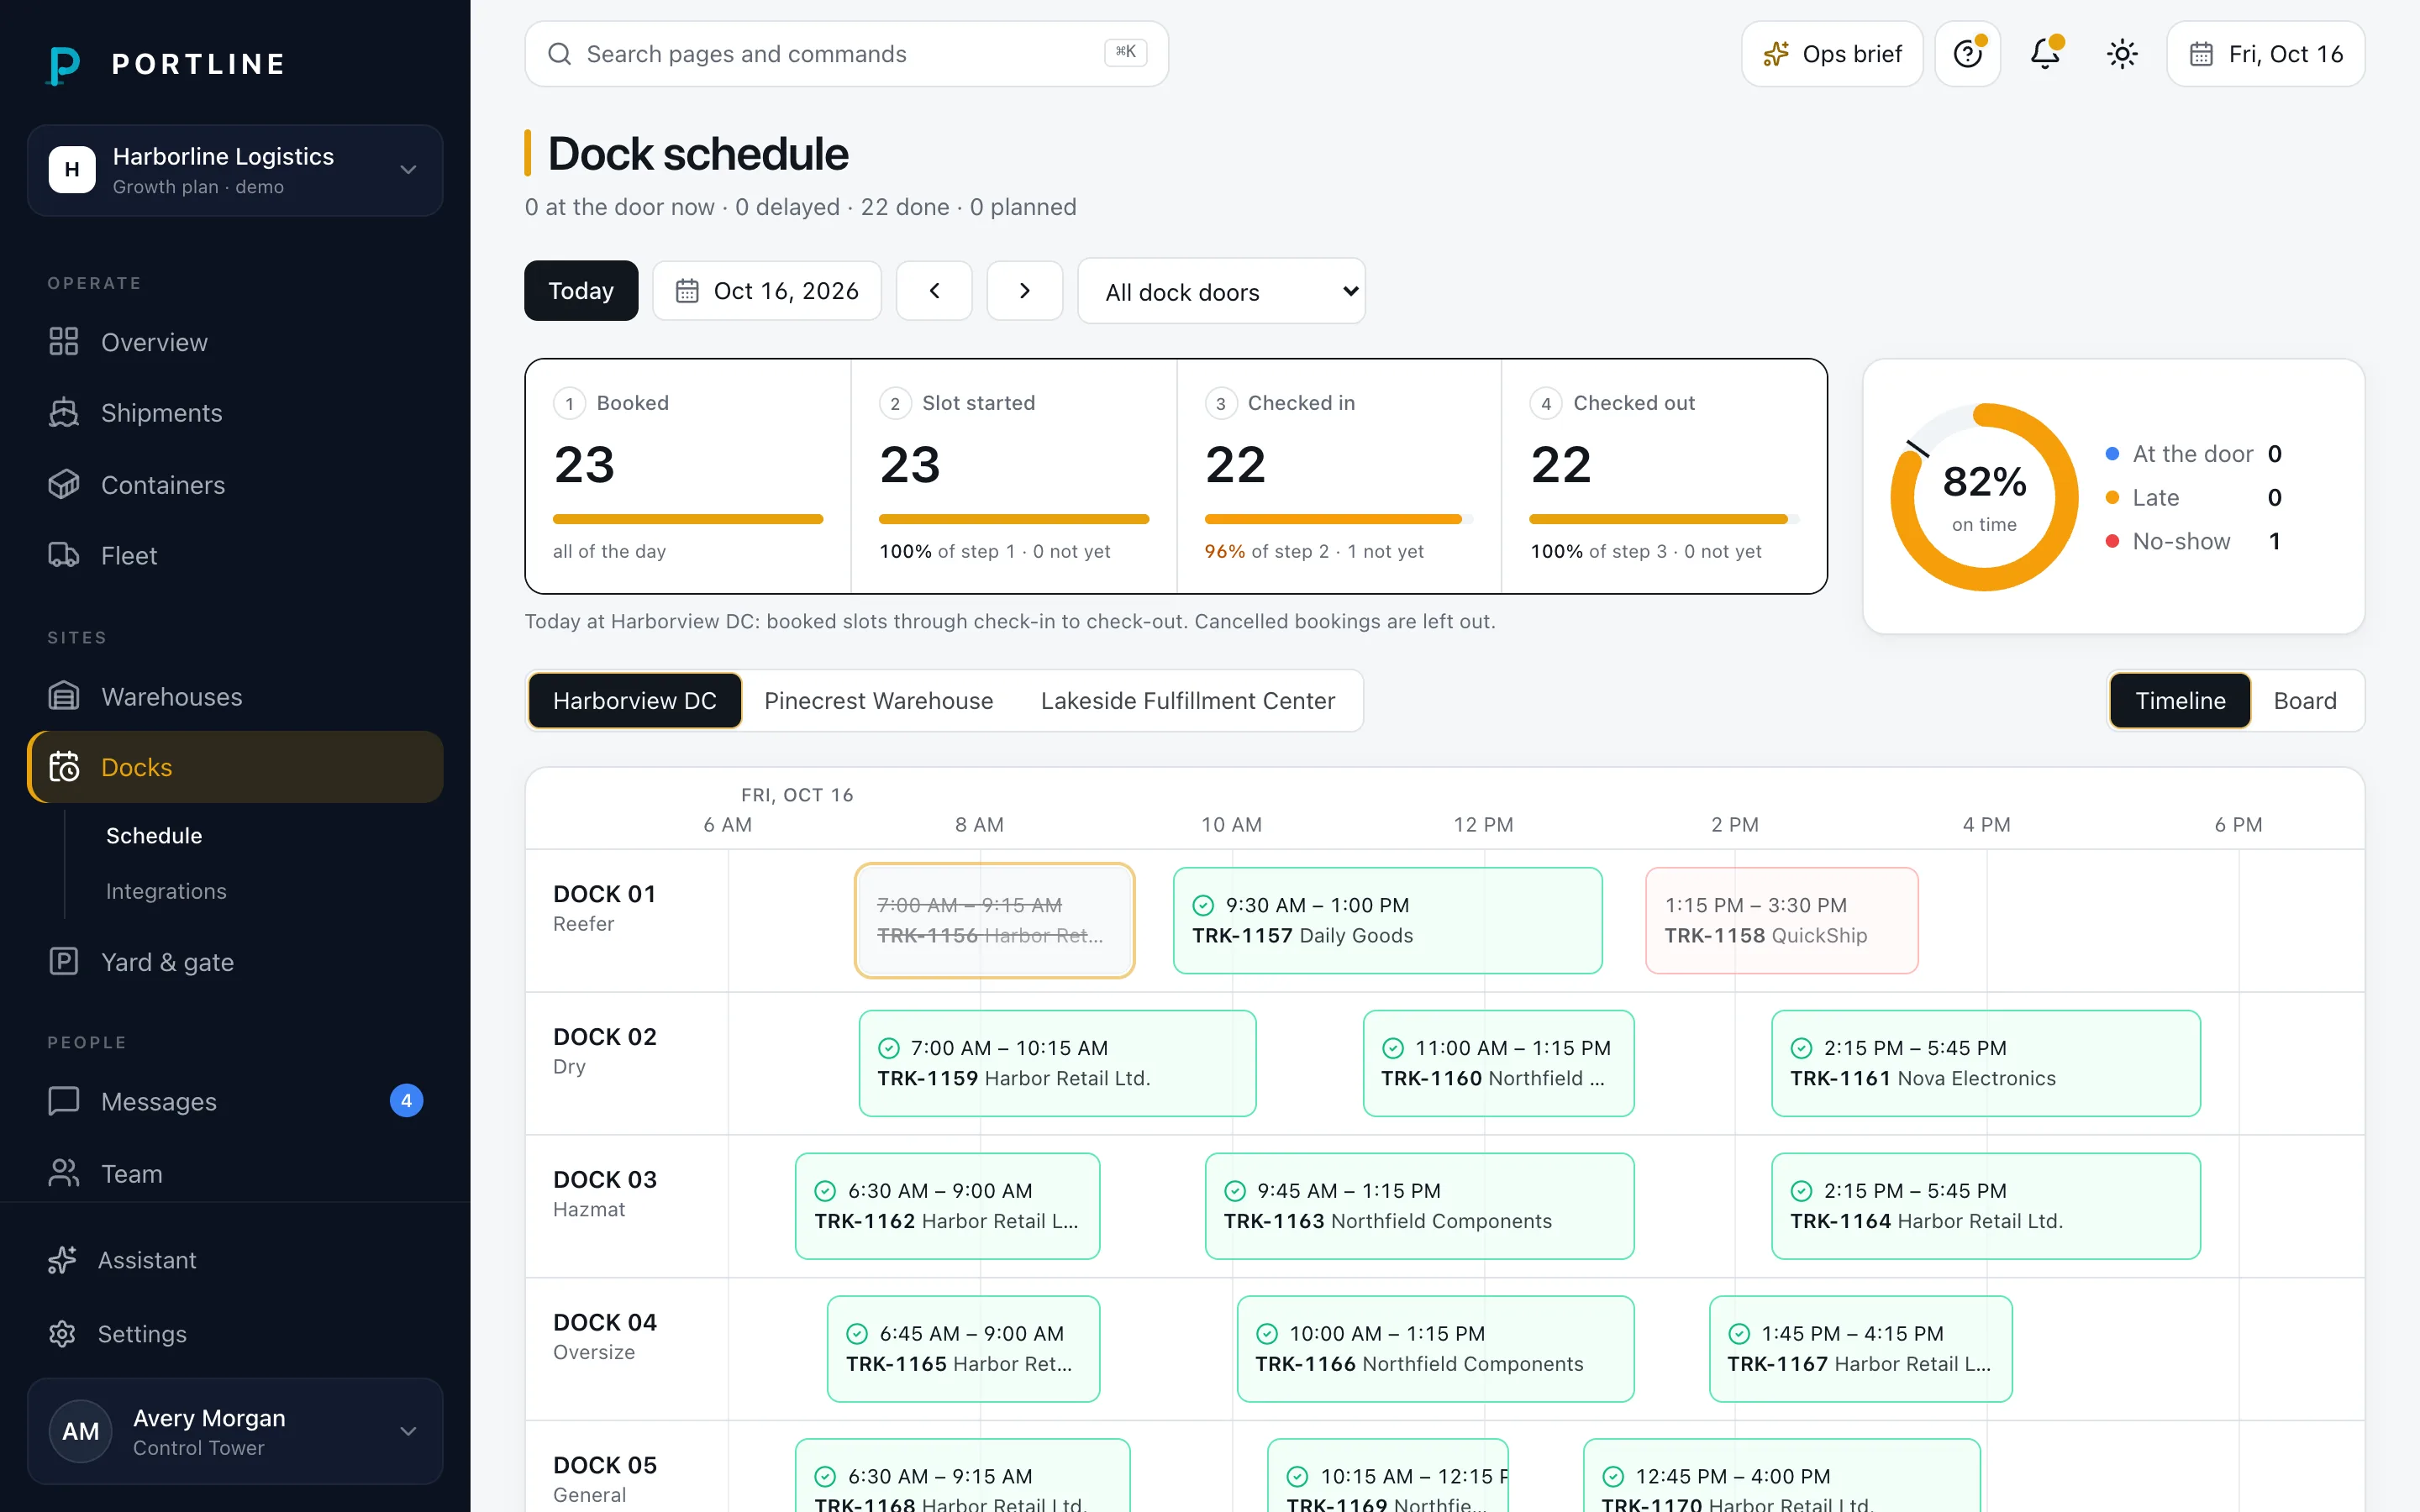Screen dimensions: 2420x1512
Task: Toggle light theme sun icon
Action: tap(2122, 54)
